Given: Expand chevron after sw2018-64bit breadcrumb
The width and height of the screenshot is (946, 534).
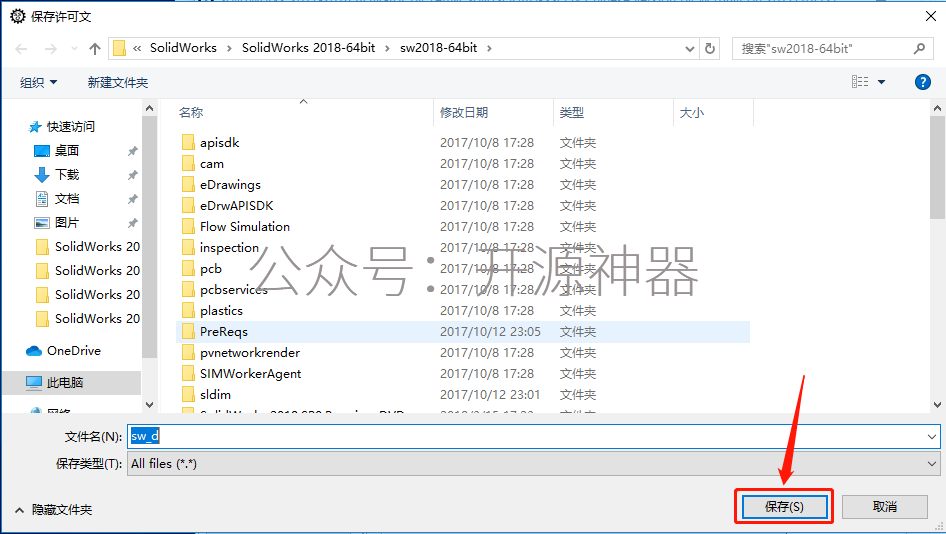Looking at the screenshot, I should pyautogui.click(x=489, y=48).
